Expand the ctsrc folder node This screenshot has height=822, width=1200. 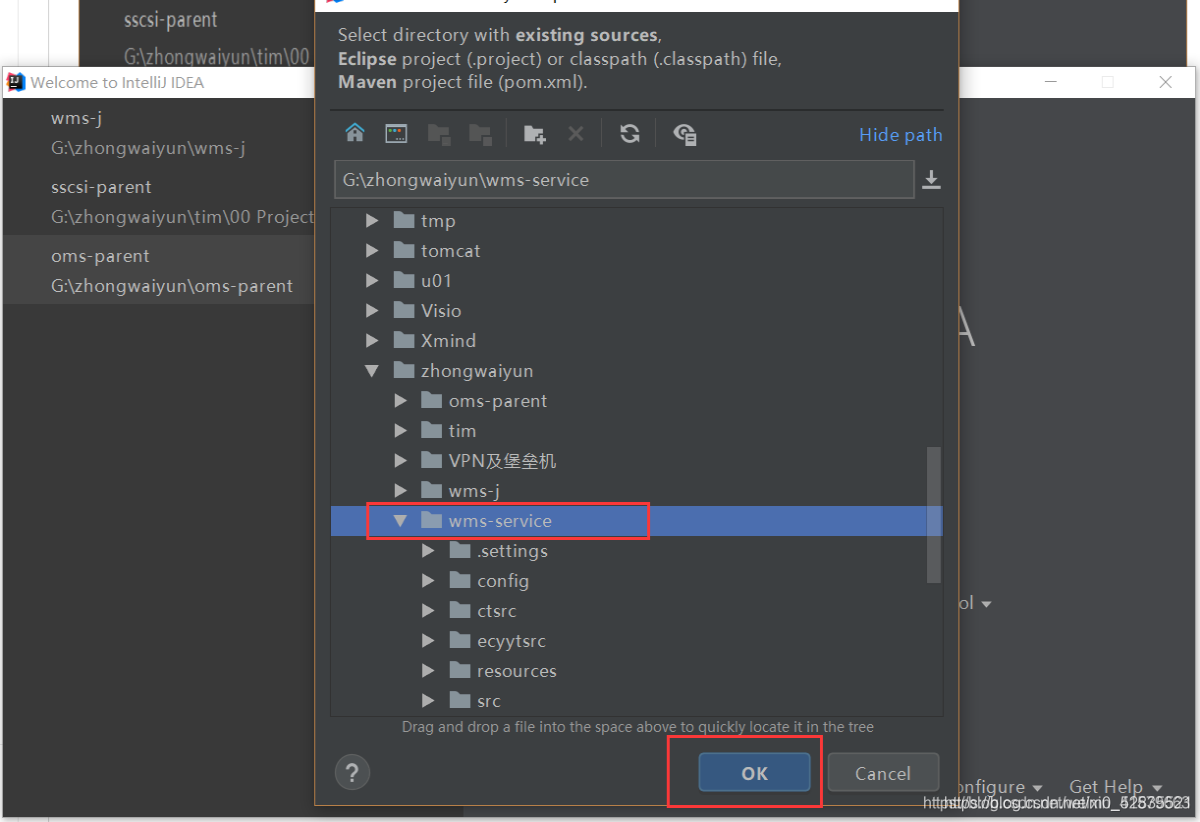pos(428,610)
